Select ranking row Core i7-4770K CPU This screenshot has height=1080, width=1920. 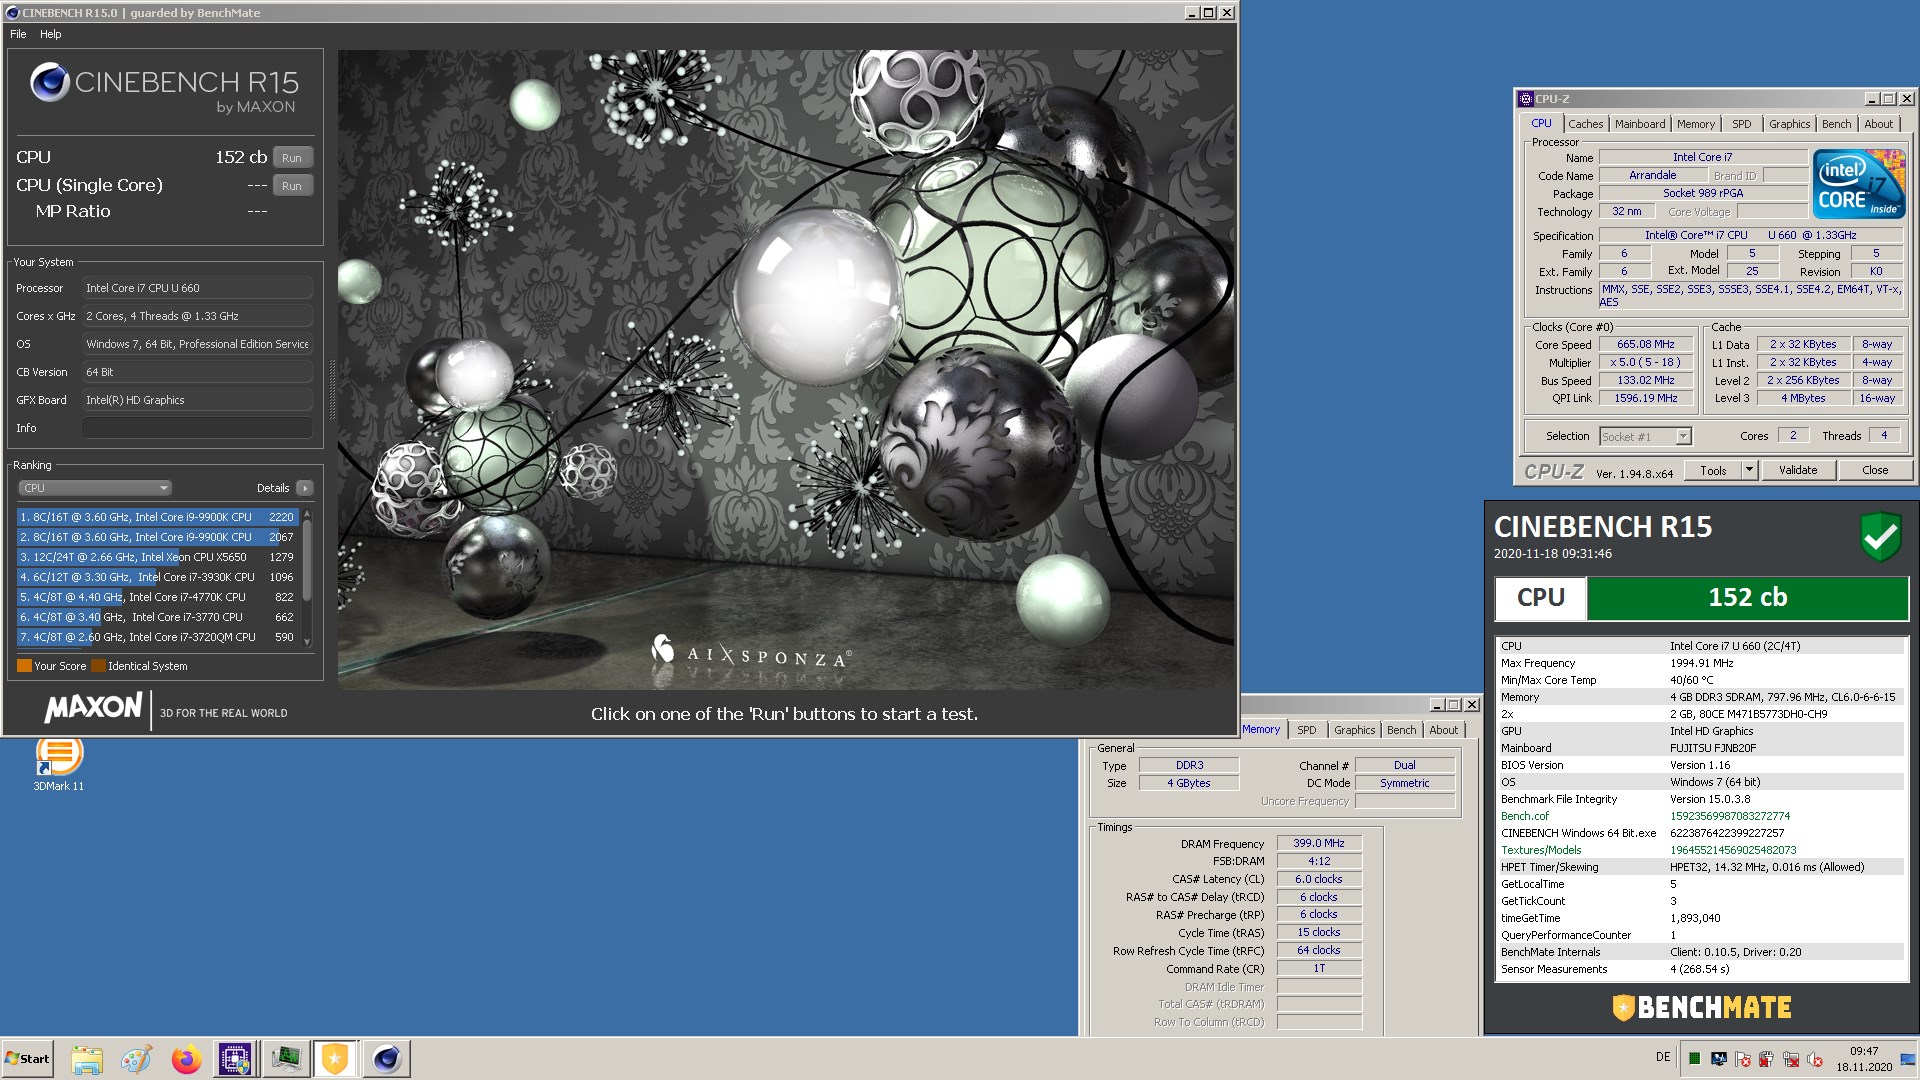click(x=157, y=597)
